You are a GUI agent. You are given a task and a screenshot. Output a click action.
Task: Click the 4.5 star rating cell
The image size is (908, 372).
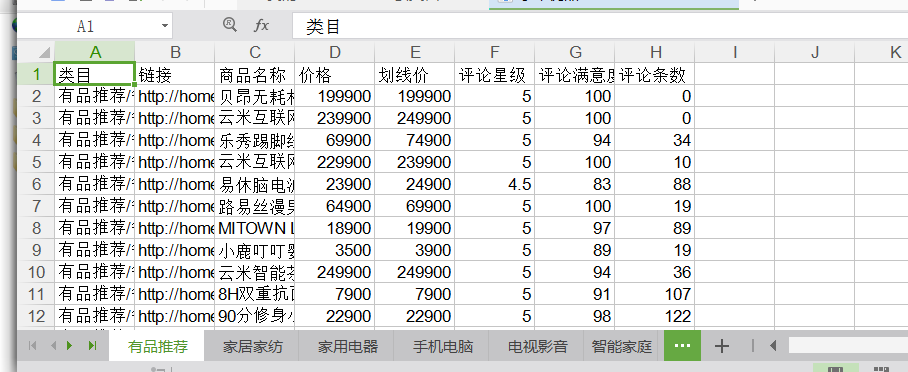point(495,184)
